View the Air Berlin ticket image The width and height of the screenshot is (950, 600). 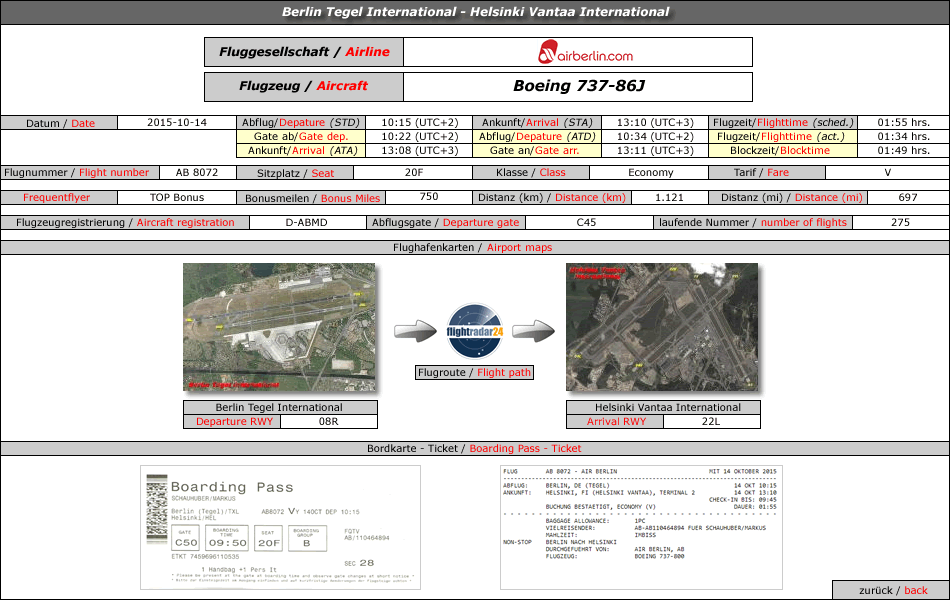tap(641, 527)
